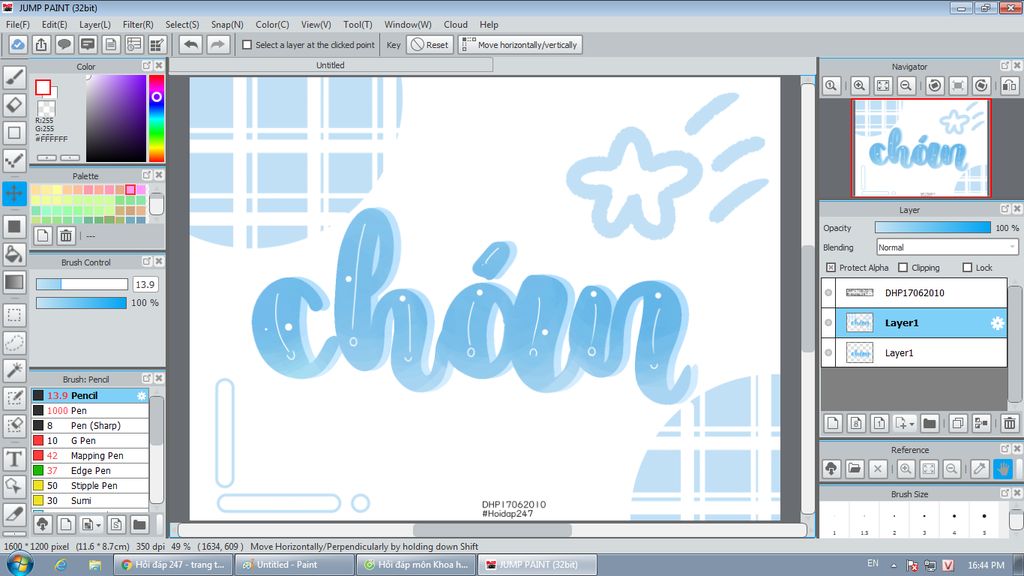Toggle visibility of the selected Layer1
This screenshot has height=576, width=1024.
pyautogui.click(x=829, y=323)
